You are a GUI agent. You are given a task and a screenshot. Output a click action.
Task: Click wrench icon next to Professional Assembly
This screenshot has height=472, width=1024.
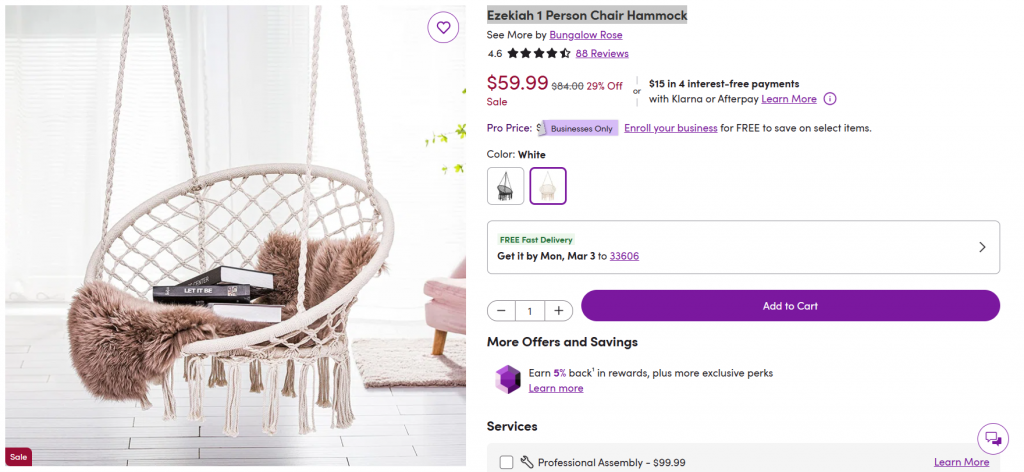point(527,462)
